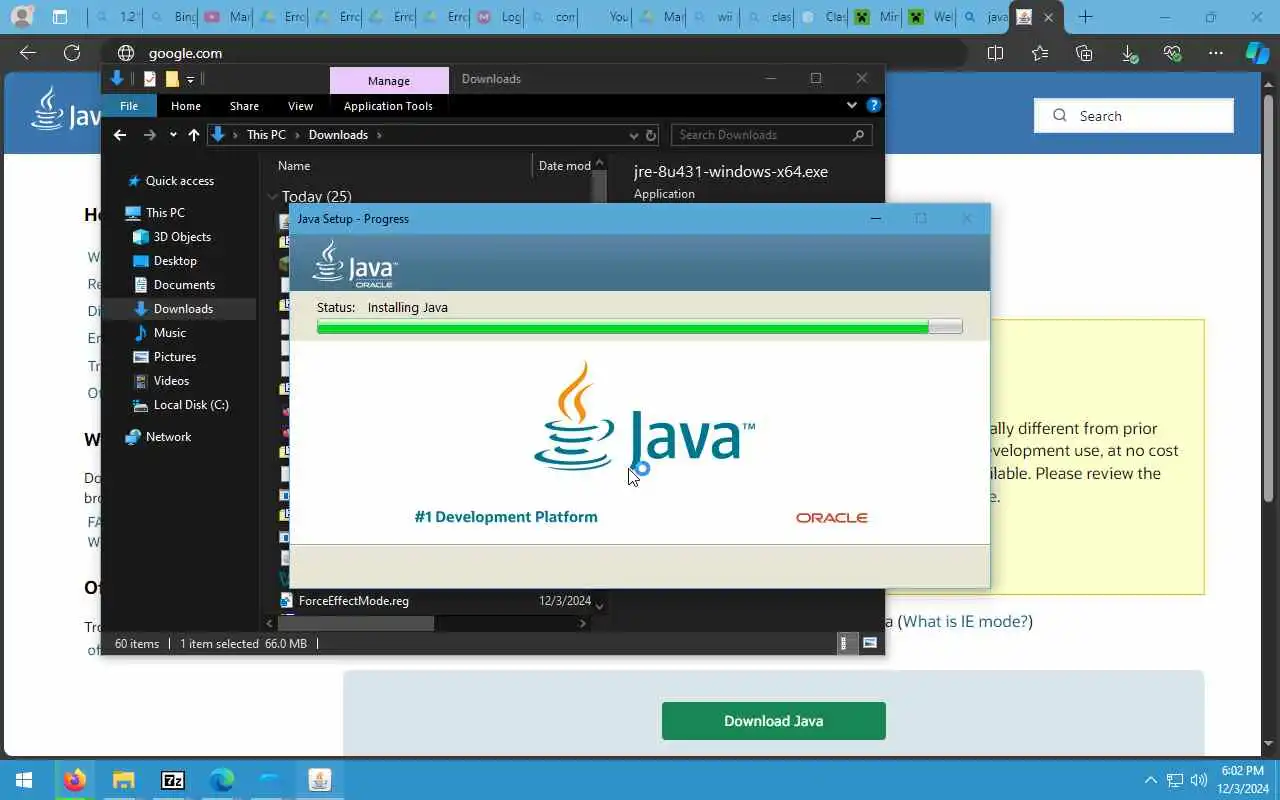1280x800 pixels.
Task: Open Edge downloads icon in toolbar
Action: click(x=1129, y=53)
